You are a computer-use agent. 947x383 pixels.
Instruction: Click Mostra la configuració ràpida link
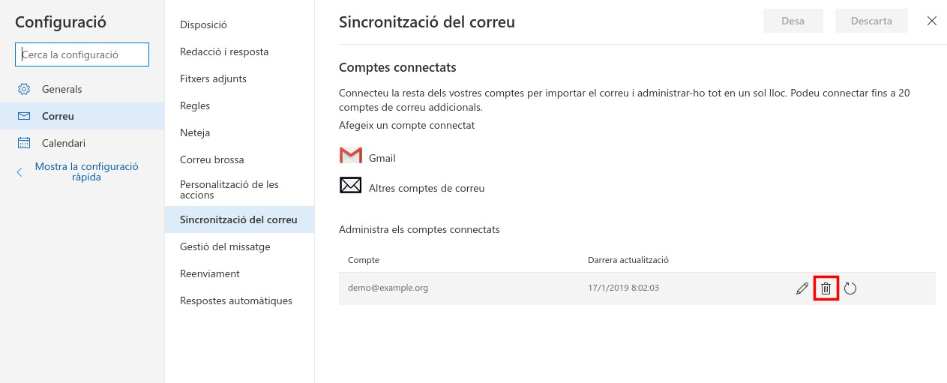point(86,172)
